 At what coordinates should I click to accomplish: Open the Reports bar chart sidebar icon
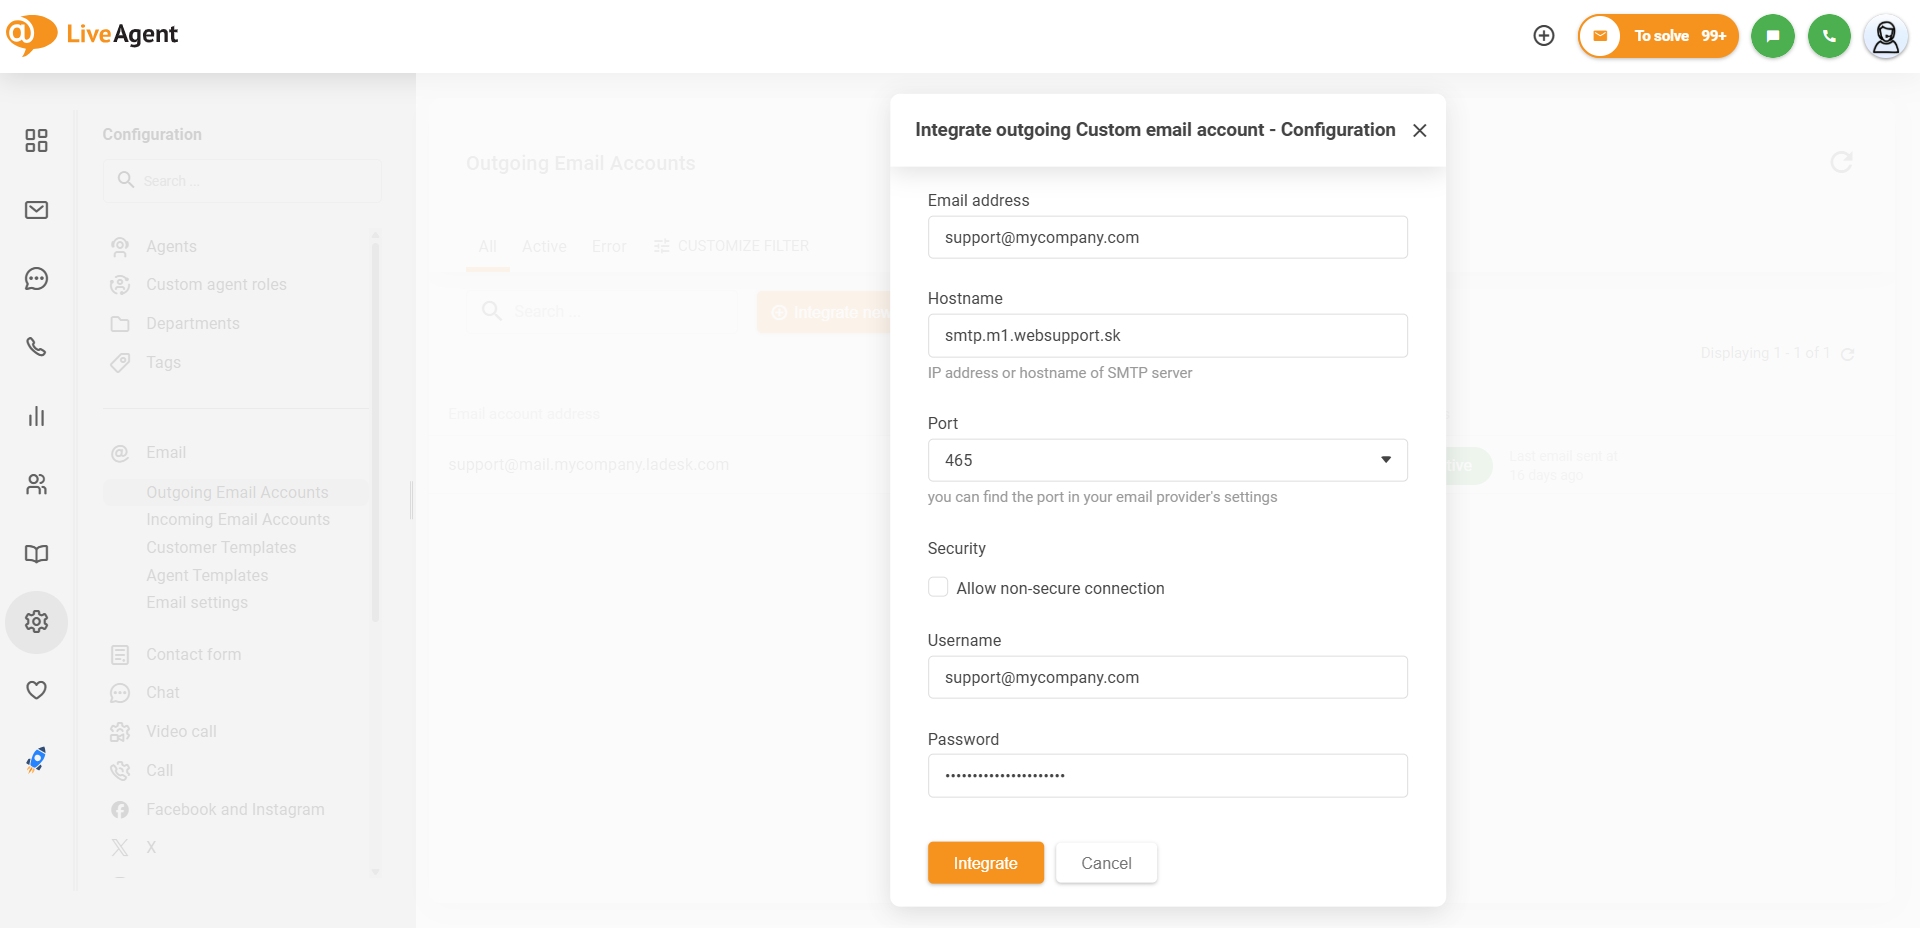pyautogui.click(x=36, y=416)
